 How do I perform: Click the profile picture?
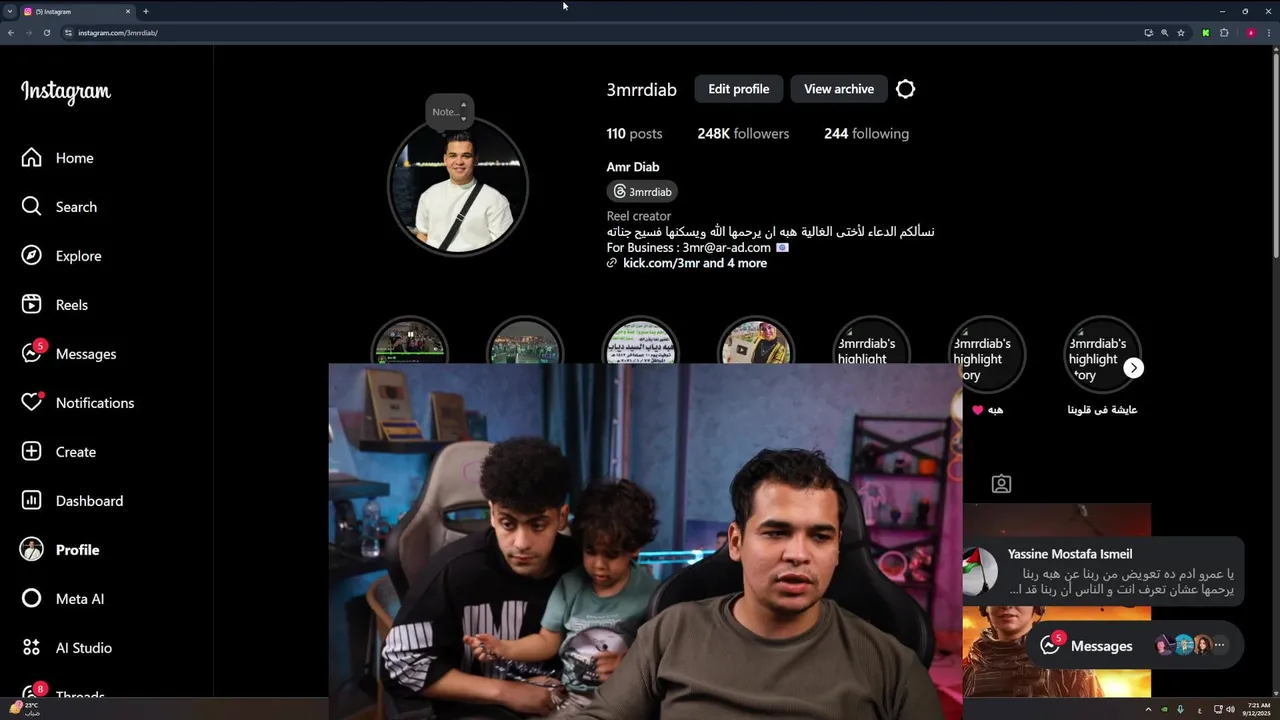click(x=458, y=186)
